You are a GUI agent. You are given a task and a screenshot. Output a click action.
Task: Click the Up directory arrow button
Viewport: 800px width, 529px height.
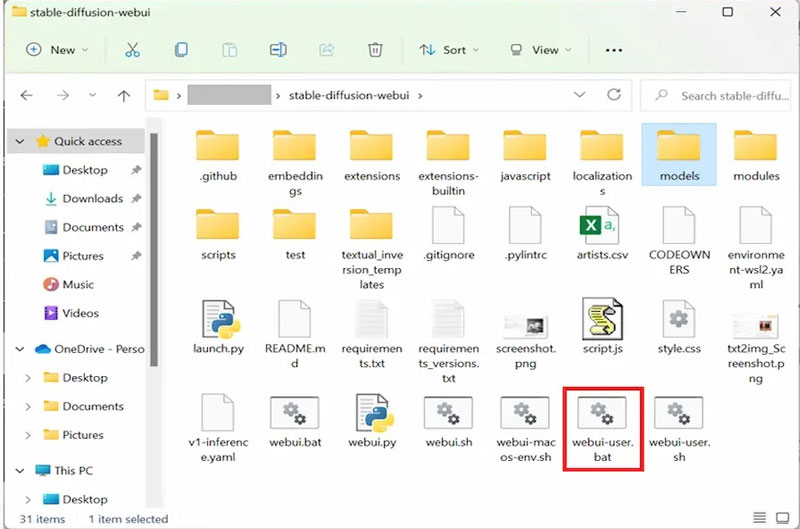tap(123, 96)
